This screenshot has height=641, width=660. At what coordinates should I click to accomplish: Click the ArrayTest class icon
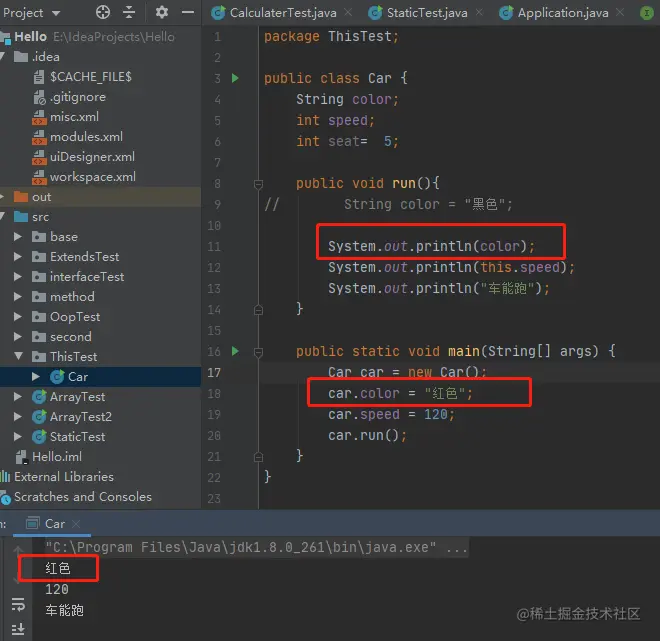tap(39, 396)
